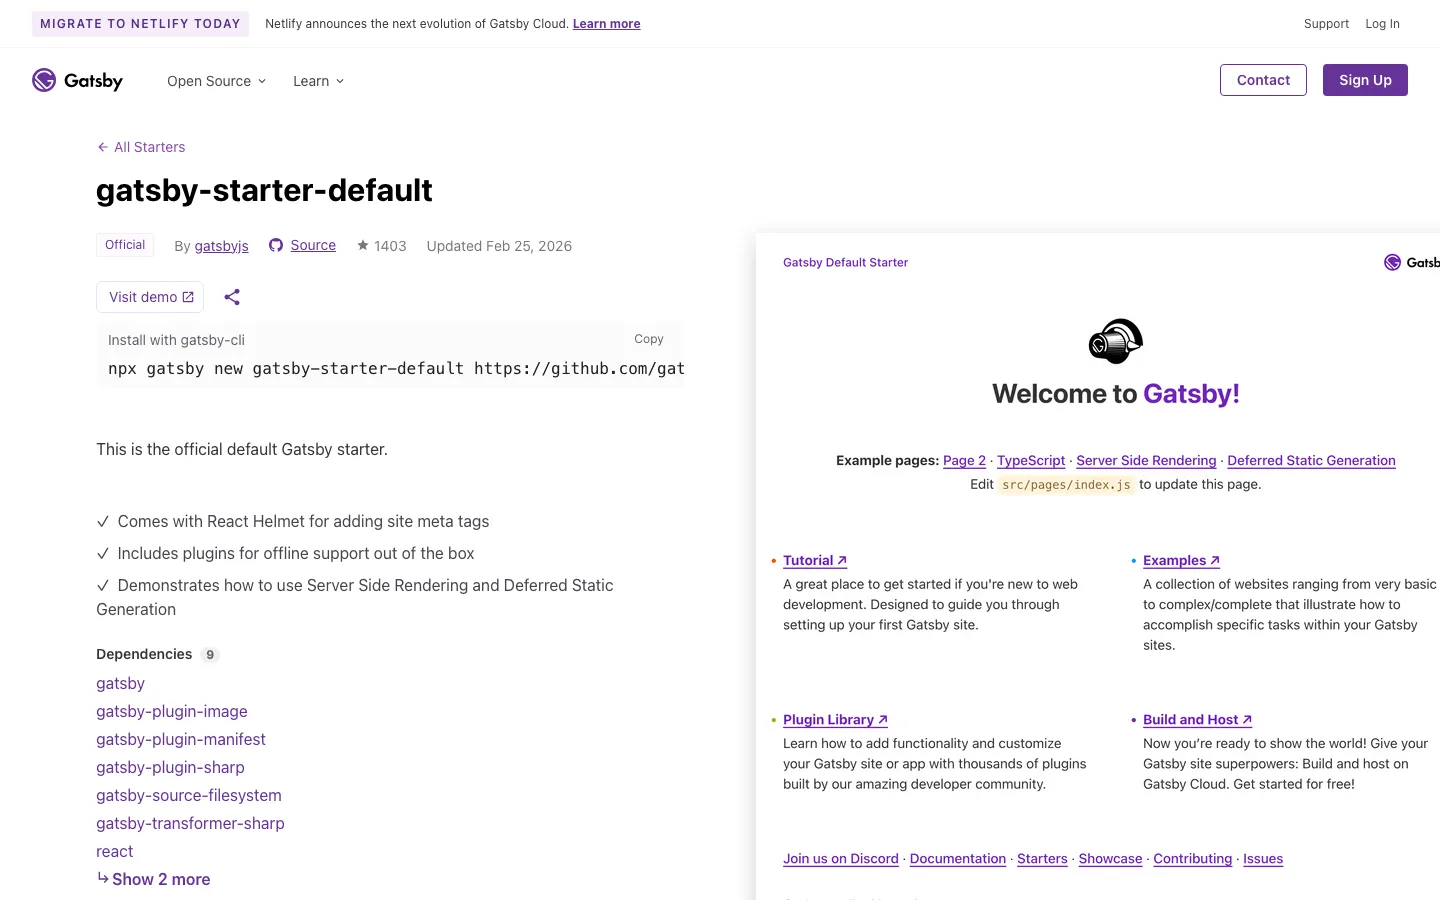This screenshot has width=1440, height=900.
Task: Open the gatsby-transformer-sharp dependency
Action: click(190, 823)
